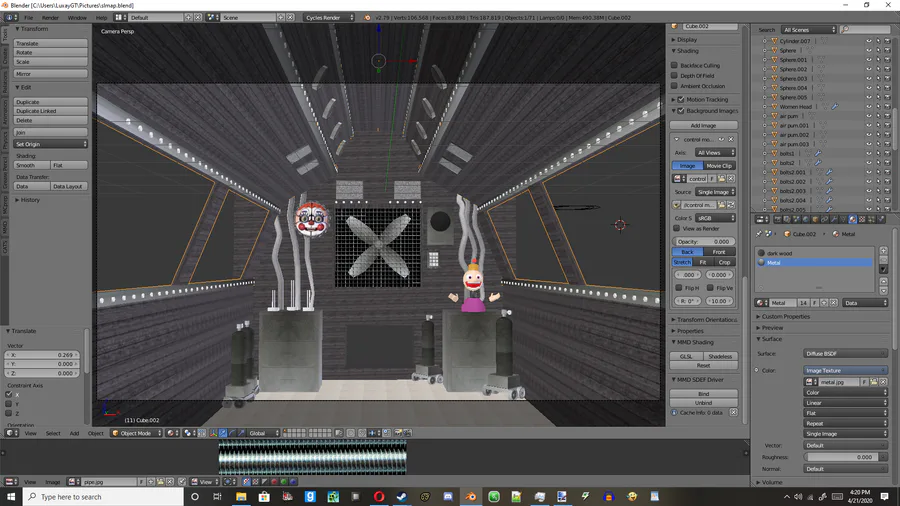The image size is (900, 506).
Task: Hide Women Head object with eye icon
Action: coord(868,106)
